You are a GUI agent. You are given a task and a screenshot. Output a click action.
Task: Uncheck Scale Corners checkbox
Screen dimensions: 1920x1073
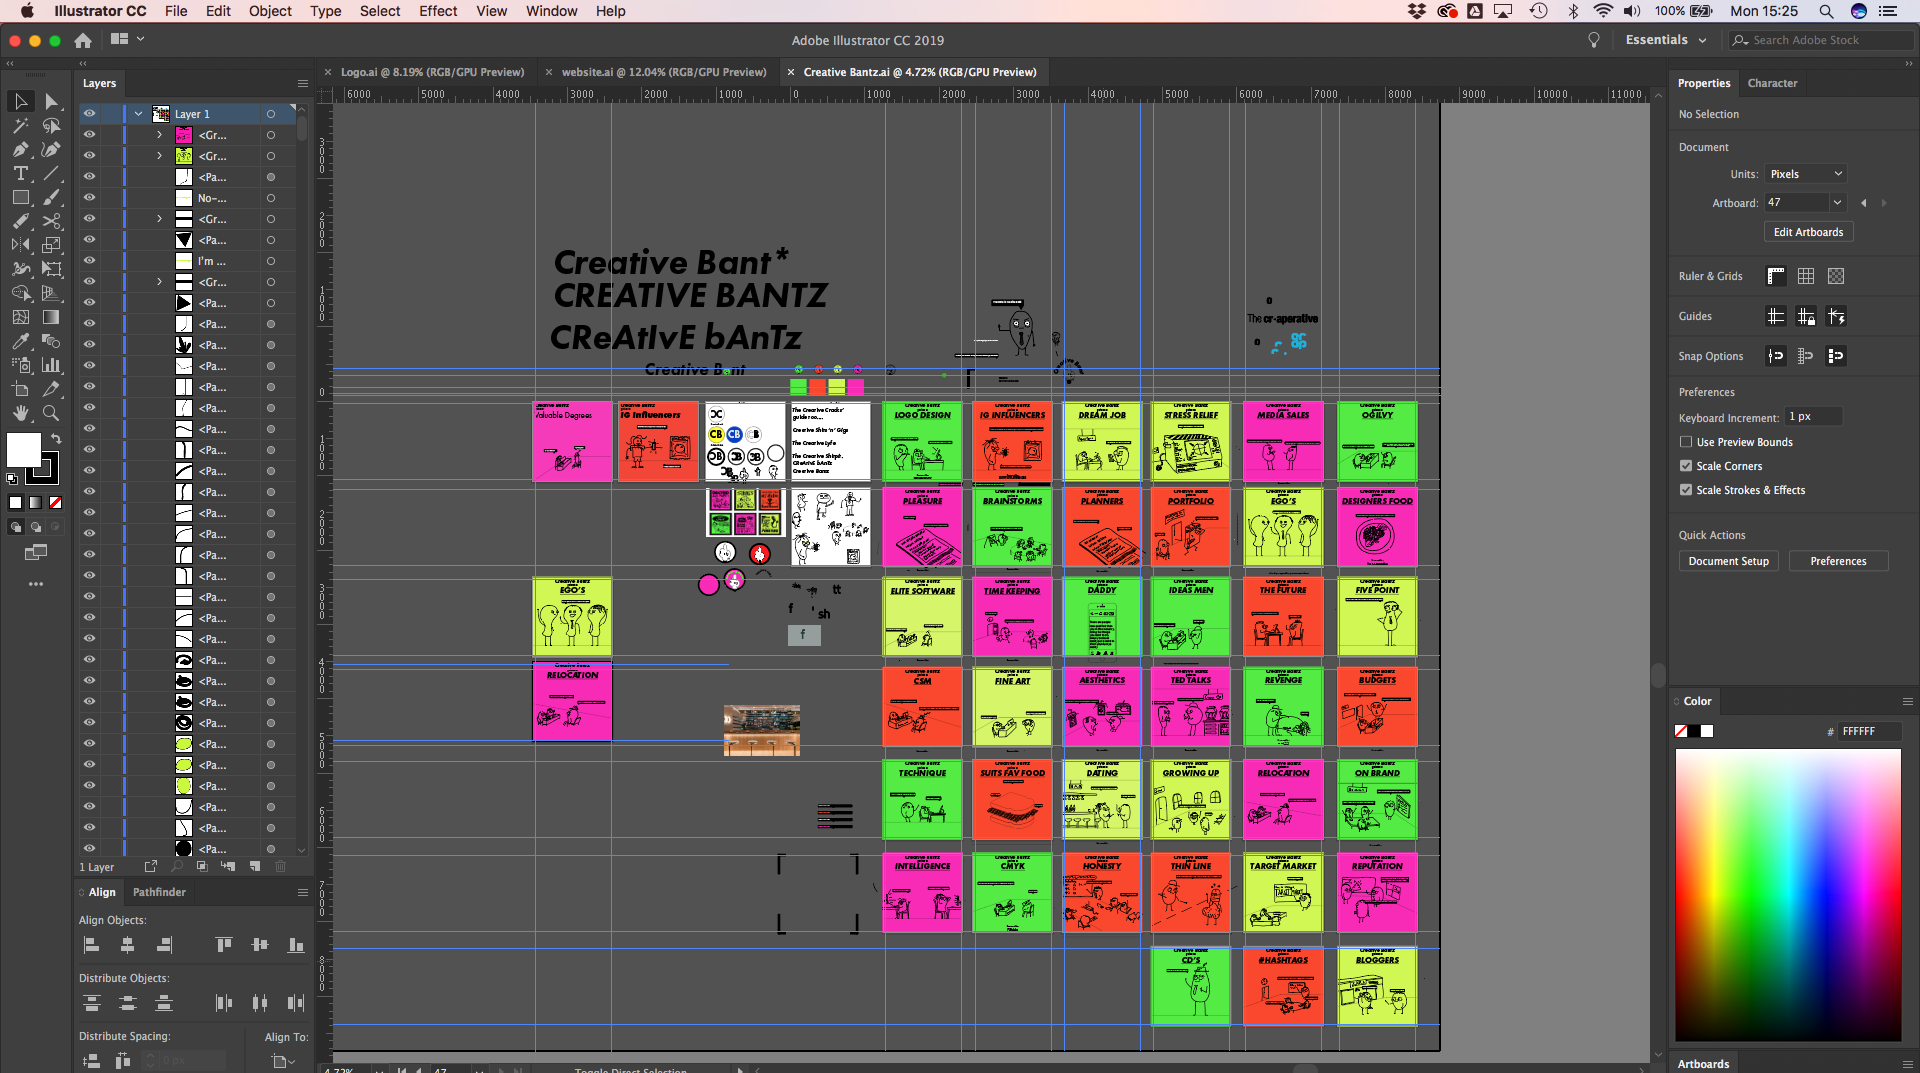click(x=1686, y=466)
